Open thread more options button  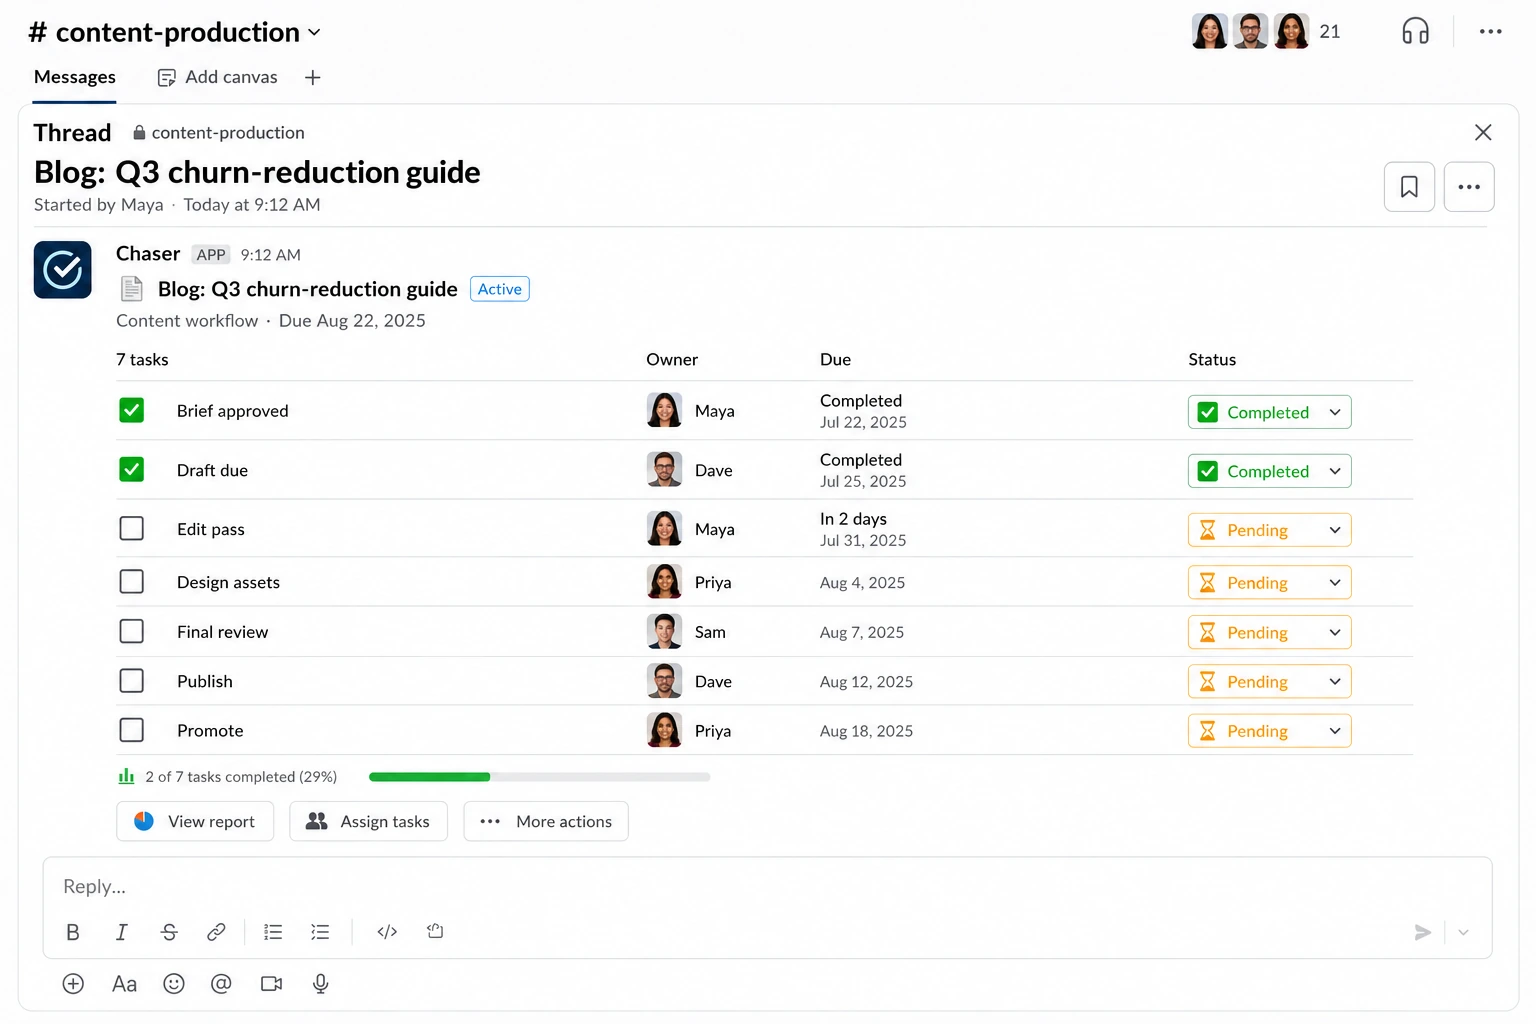point(1469,187)
